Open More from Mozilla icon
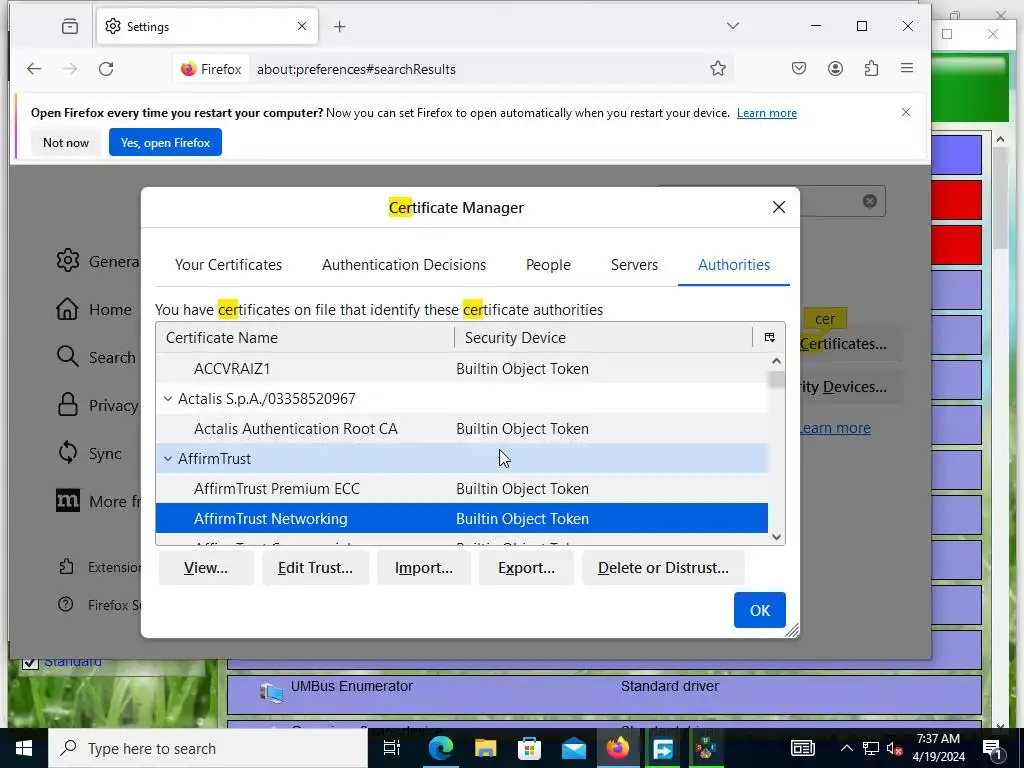The width and height of the screenshot is (1024, 768). pos(68,501)
